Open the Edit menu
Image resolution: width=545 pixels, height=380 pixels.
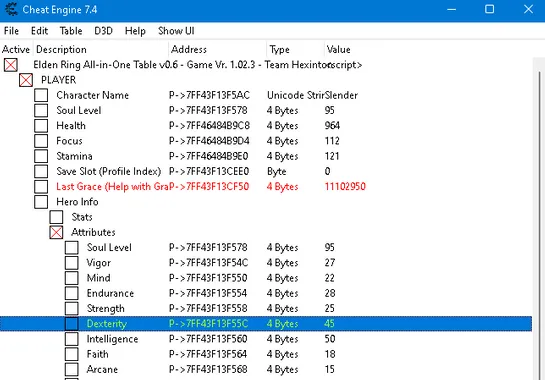tap(39, 31)
